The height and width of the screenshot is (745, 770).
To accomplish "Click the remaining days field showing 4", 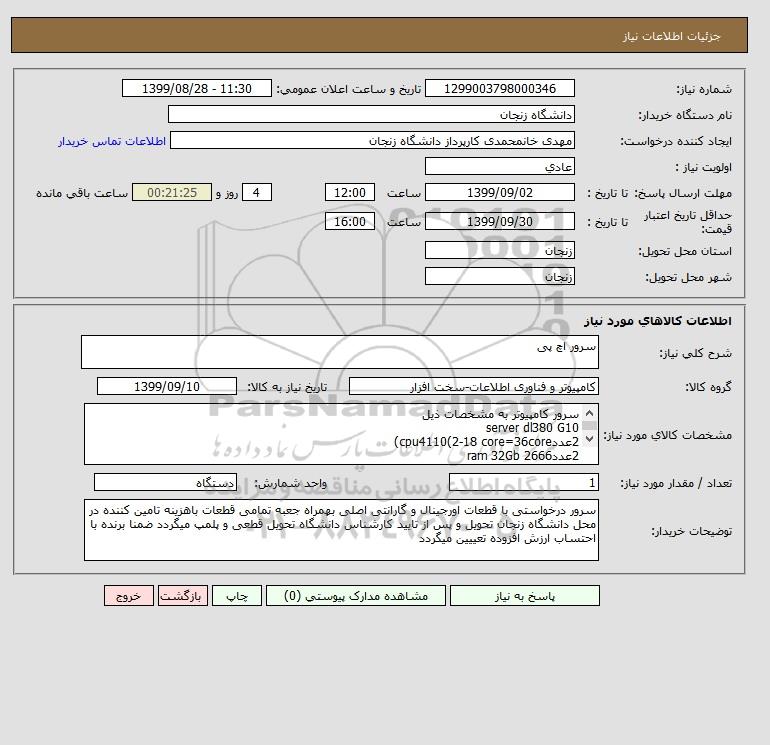I will pos(256,193).
